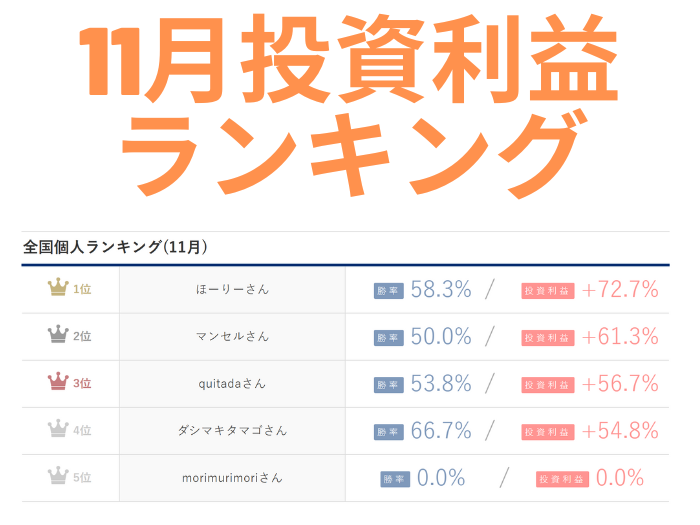This screenshot has height=525, width=700.
Task: Select quitadaさん user name
Action: coord(232,383)
